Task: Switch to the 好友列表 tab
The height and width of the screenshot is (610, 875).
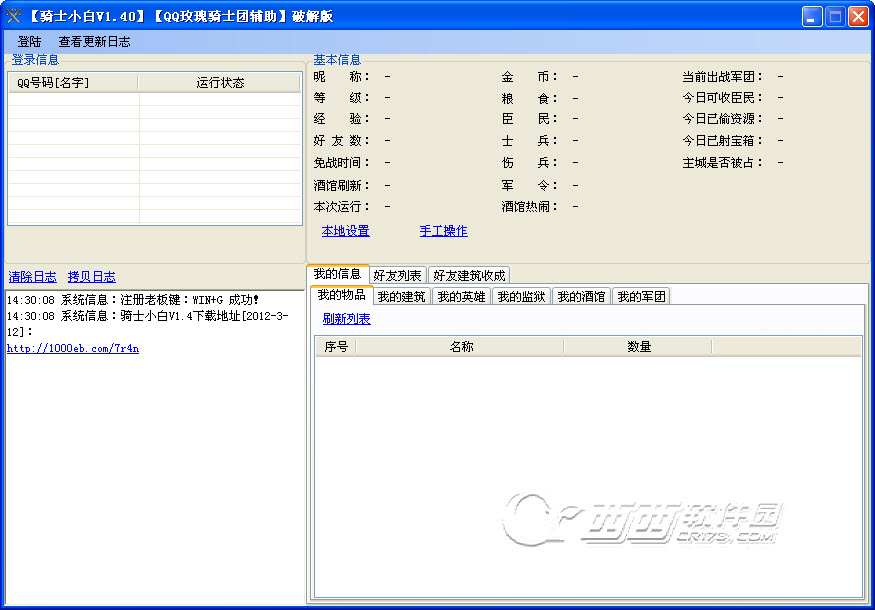Action: point(397,275)
